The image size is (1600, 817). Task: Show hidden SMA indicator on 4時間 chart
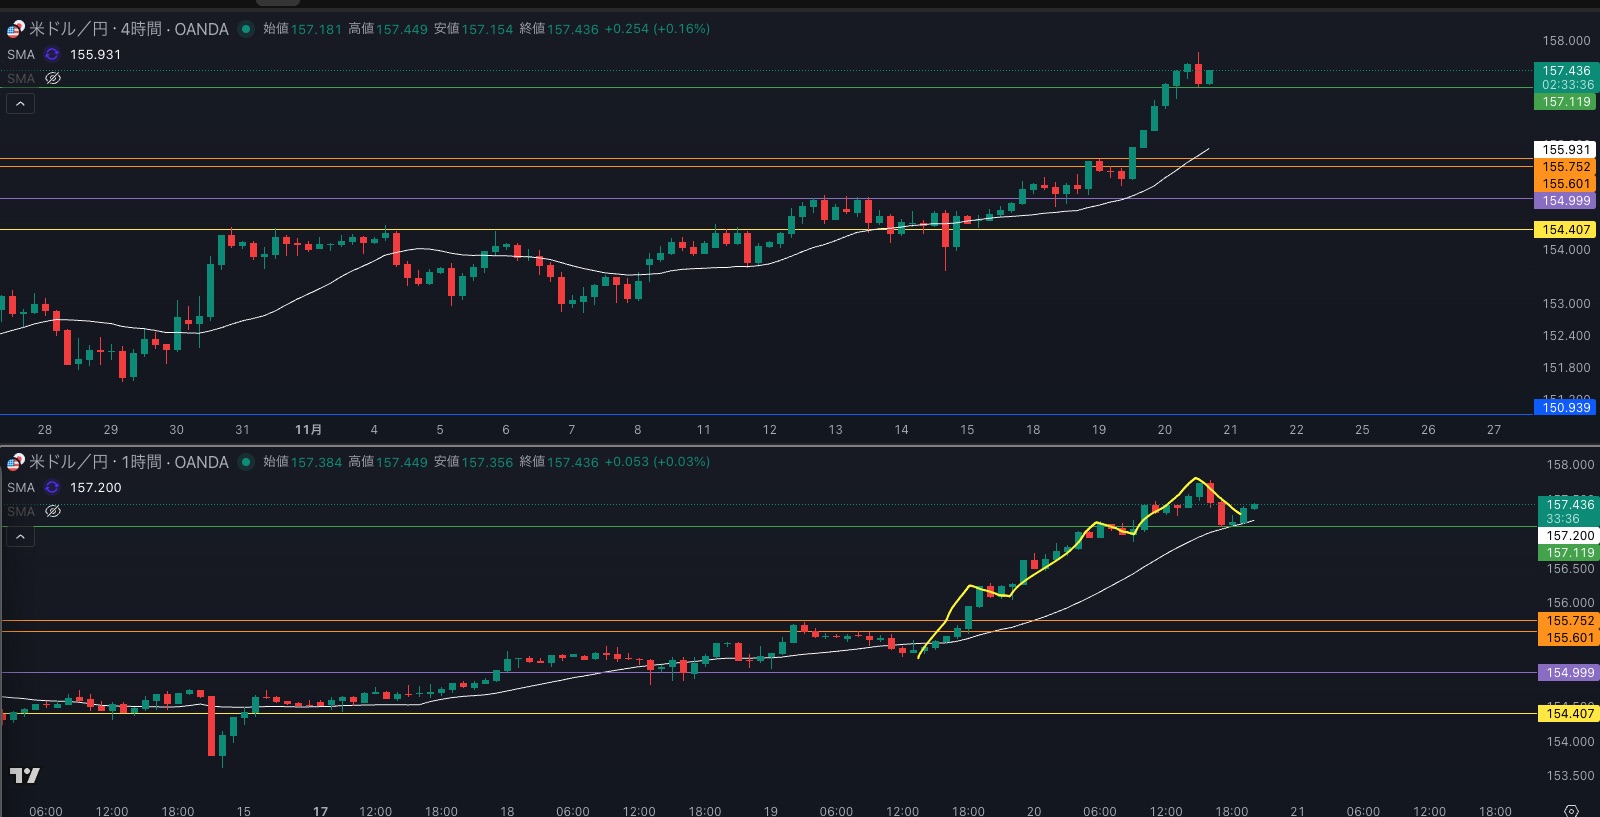pyautogui.click(x=53, y=78)
